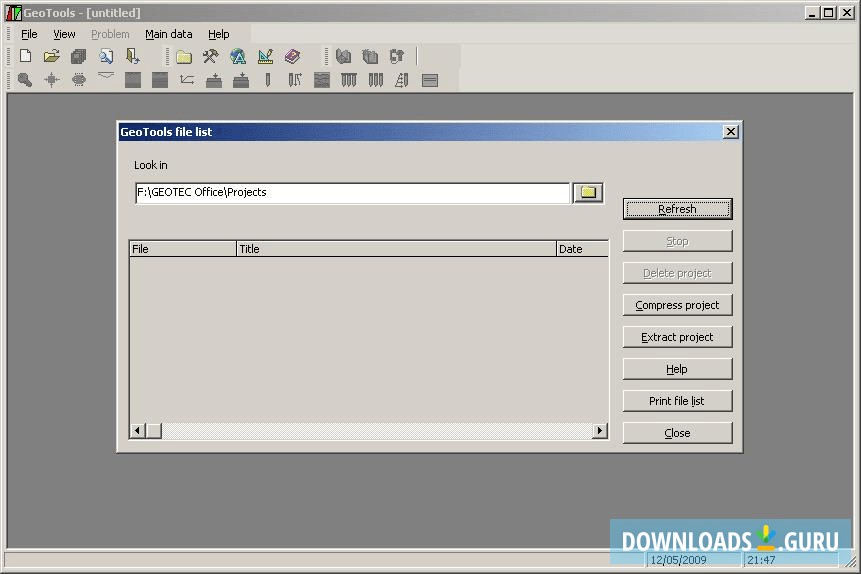Click the exit door icon

[133, 56]
